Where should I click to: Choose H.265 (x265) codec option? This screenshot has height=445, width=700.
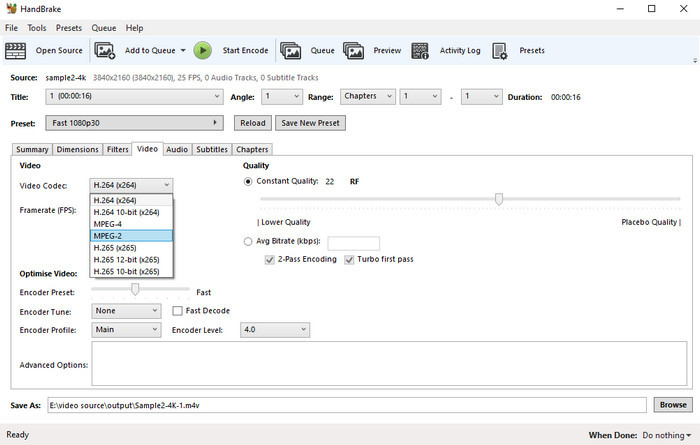(131, 248)
